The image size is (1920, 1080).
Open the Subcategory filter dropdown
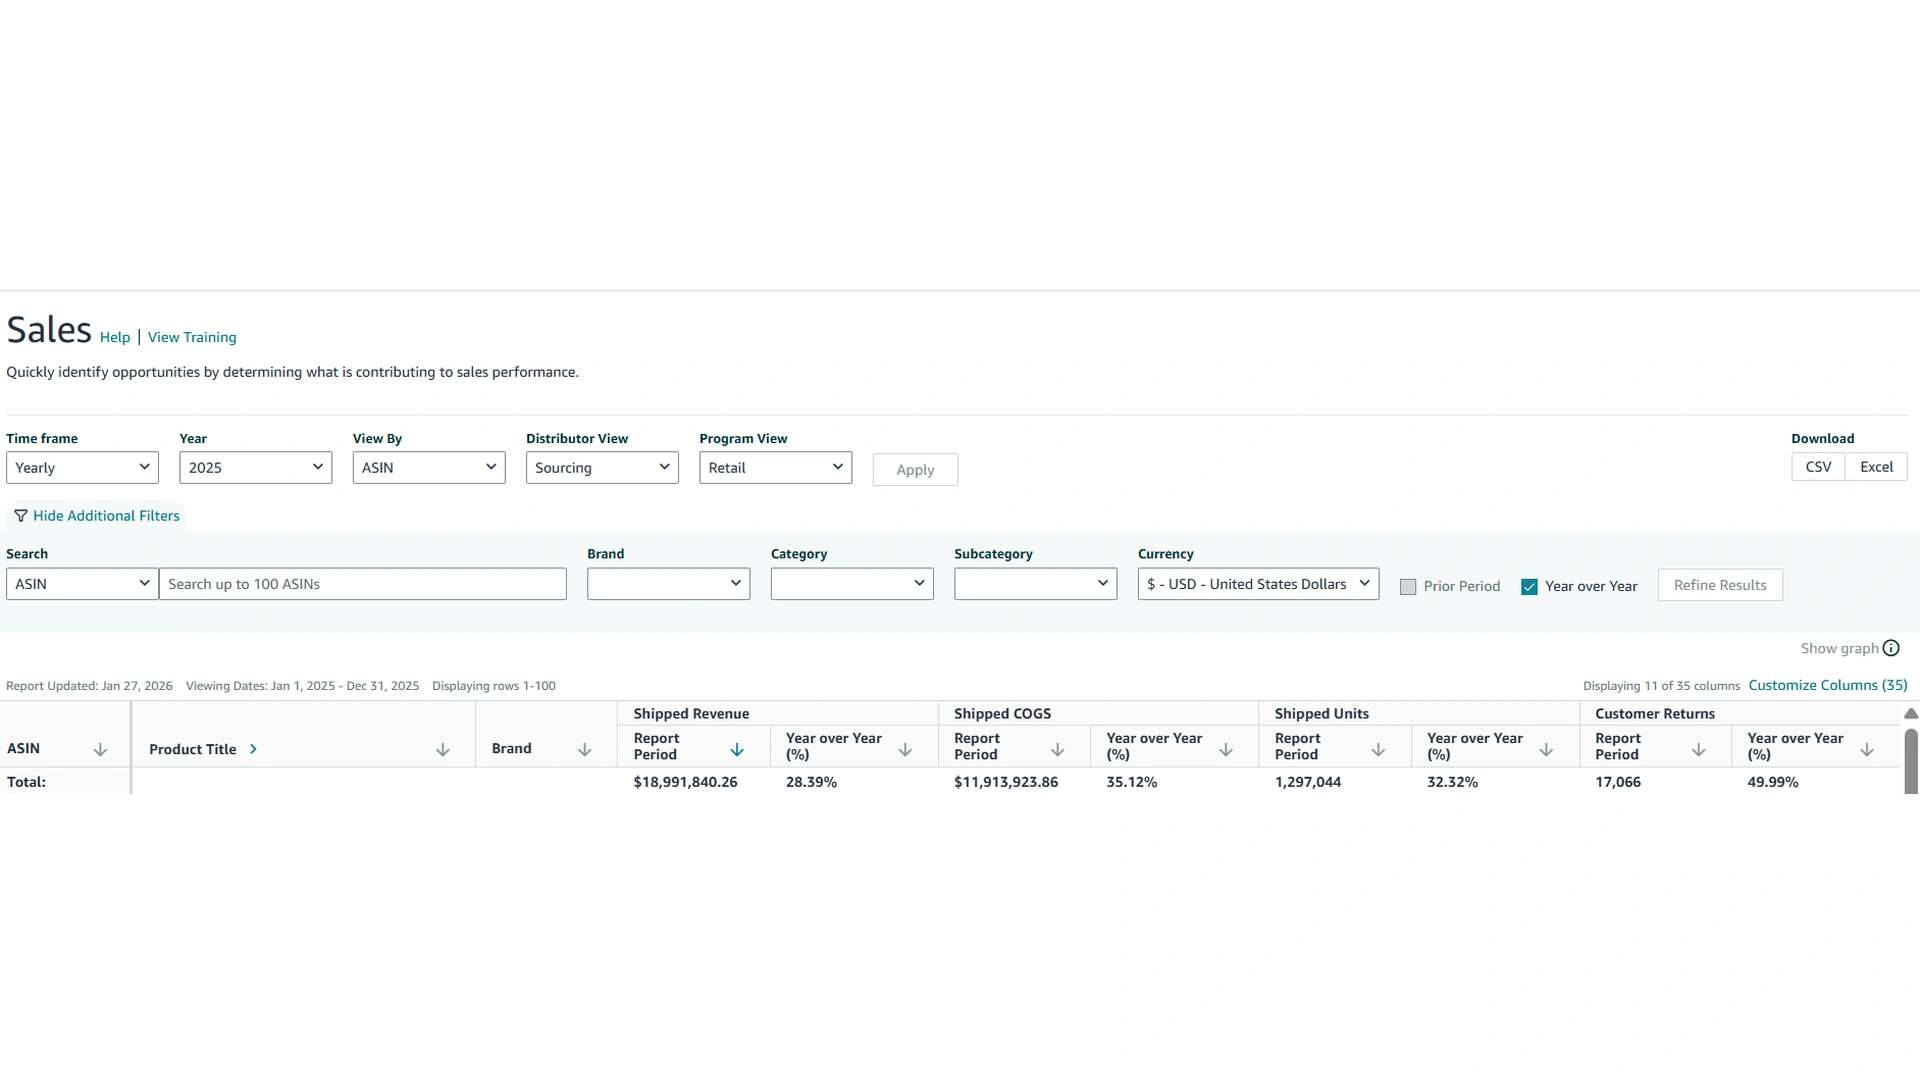[x=1035, y=584]
